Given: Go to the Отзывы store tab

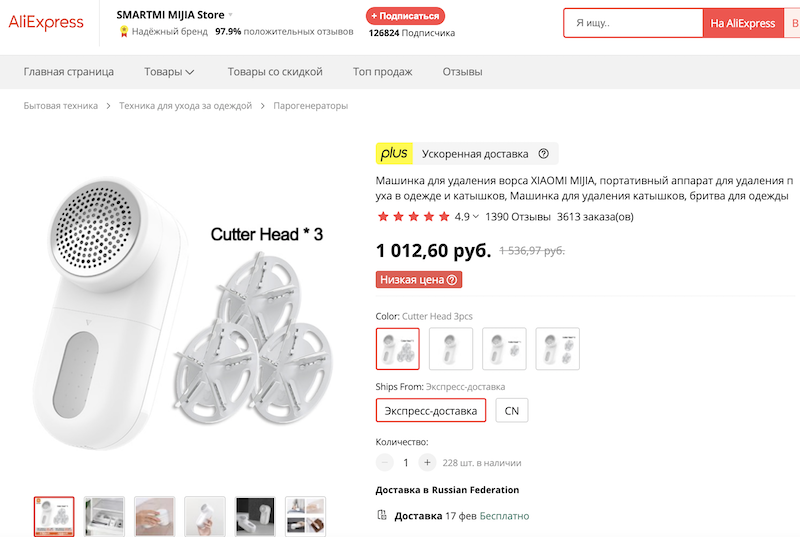Looking at the screenshot, I should coord(462,72).
